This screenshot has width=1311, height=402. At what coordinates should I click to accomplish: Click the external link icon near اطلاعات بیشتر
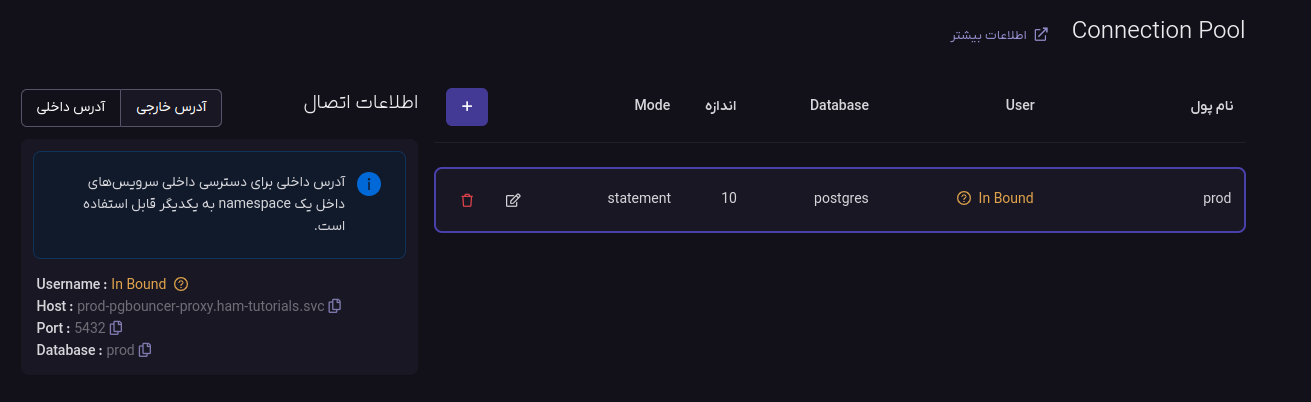coord(1041,35)
